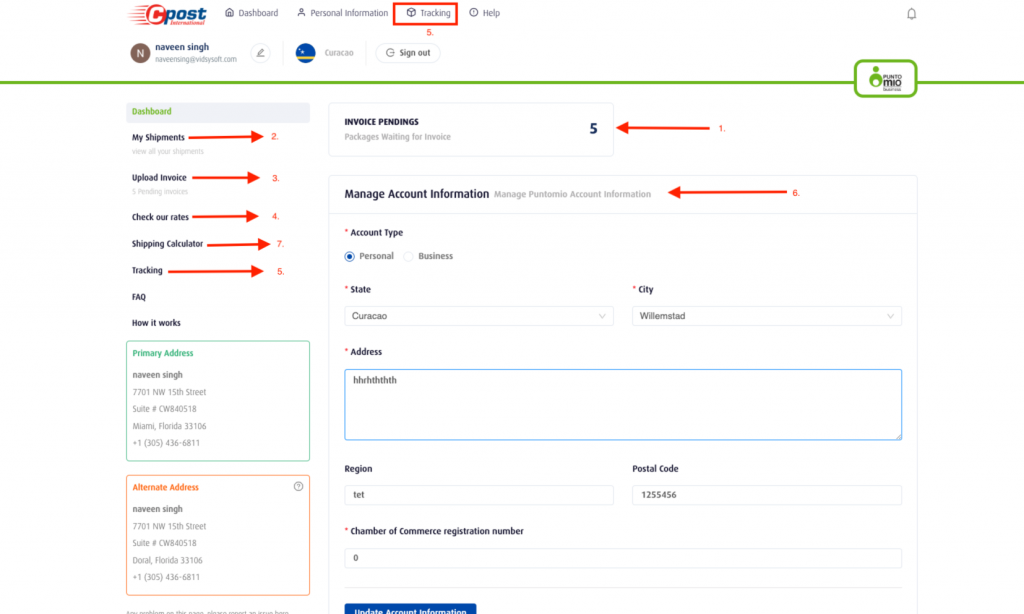This screenshot has height=614, width=1024.
Task: Open the Tracking tab in top navigation
Action: tap(425, 13)
